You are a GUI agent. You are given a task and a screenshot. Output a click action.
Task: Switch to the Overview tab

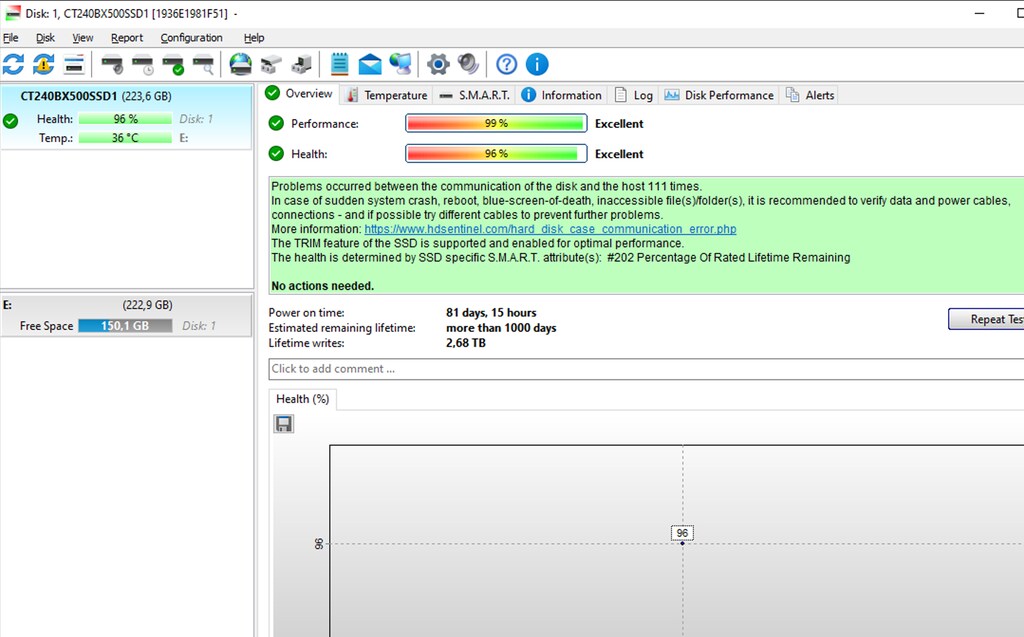tap(299, 93)
